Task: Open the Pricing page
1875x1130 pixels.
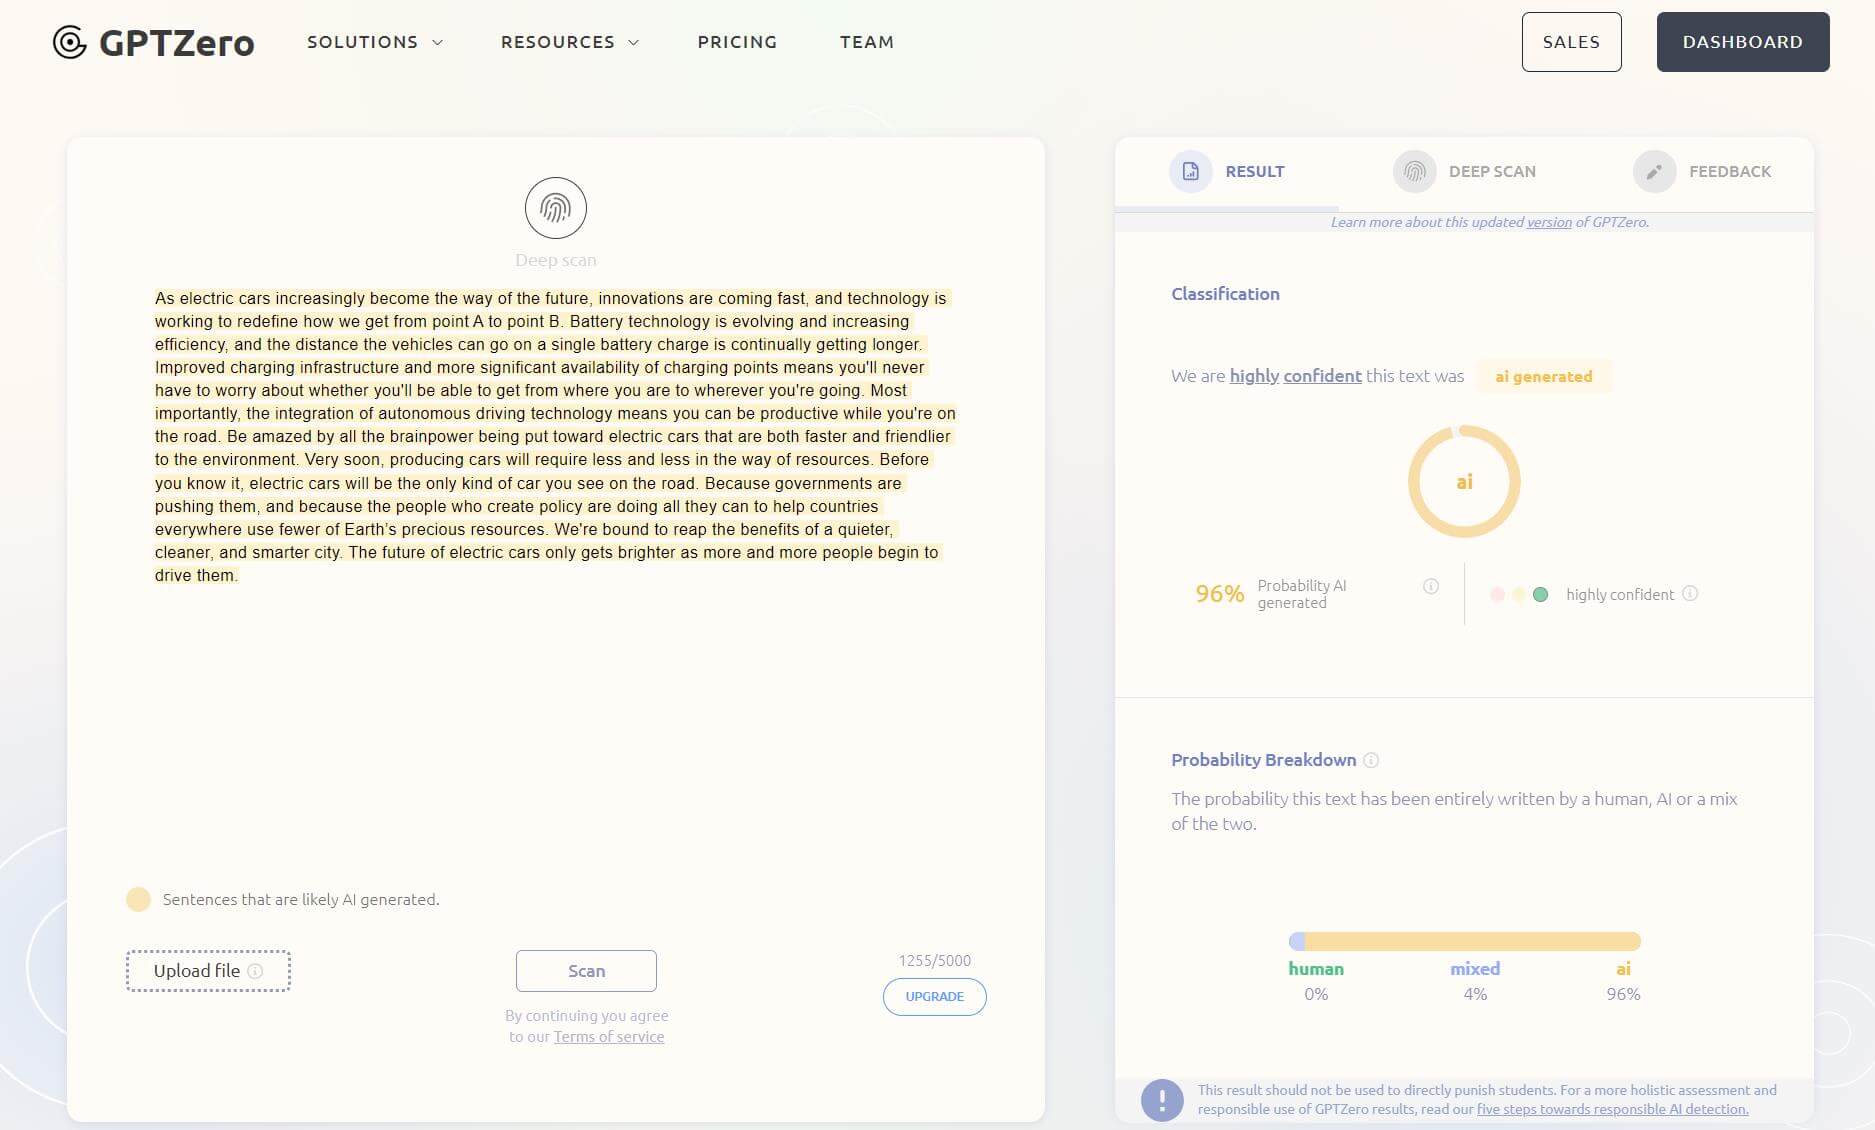Action: click(x=737, y=42)
